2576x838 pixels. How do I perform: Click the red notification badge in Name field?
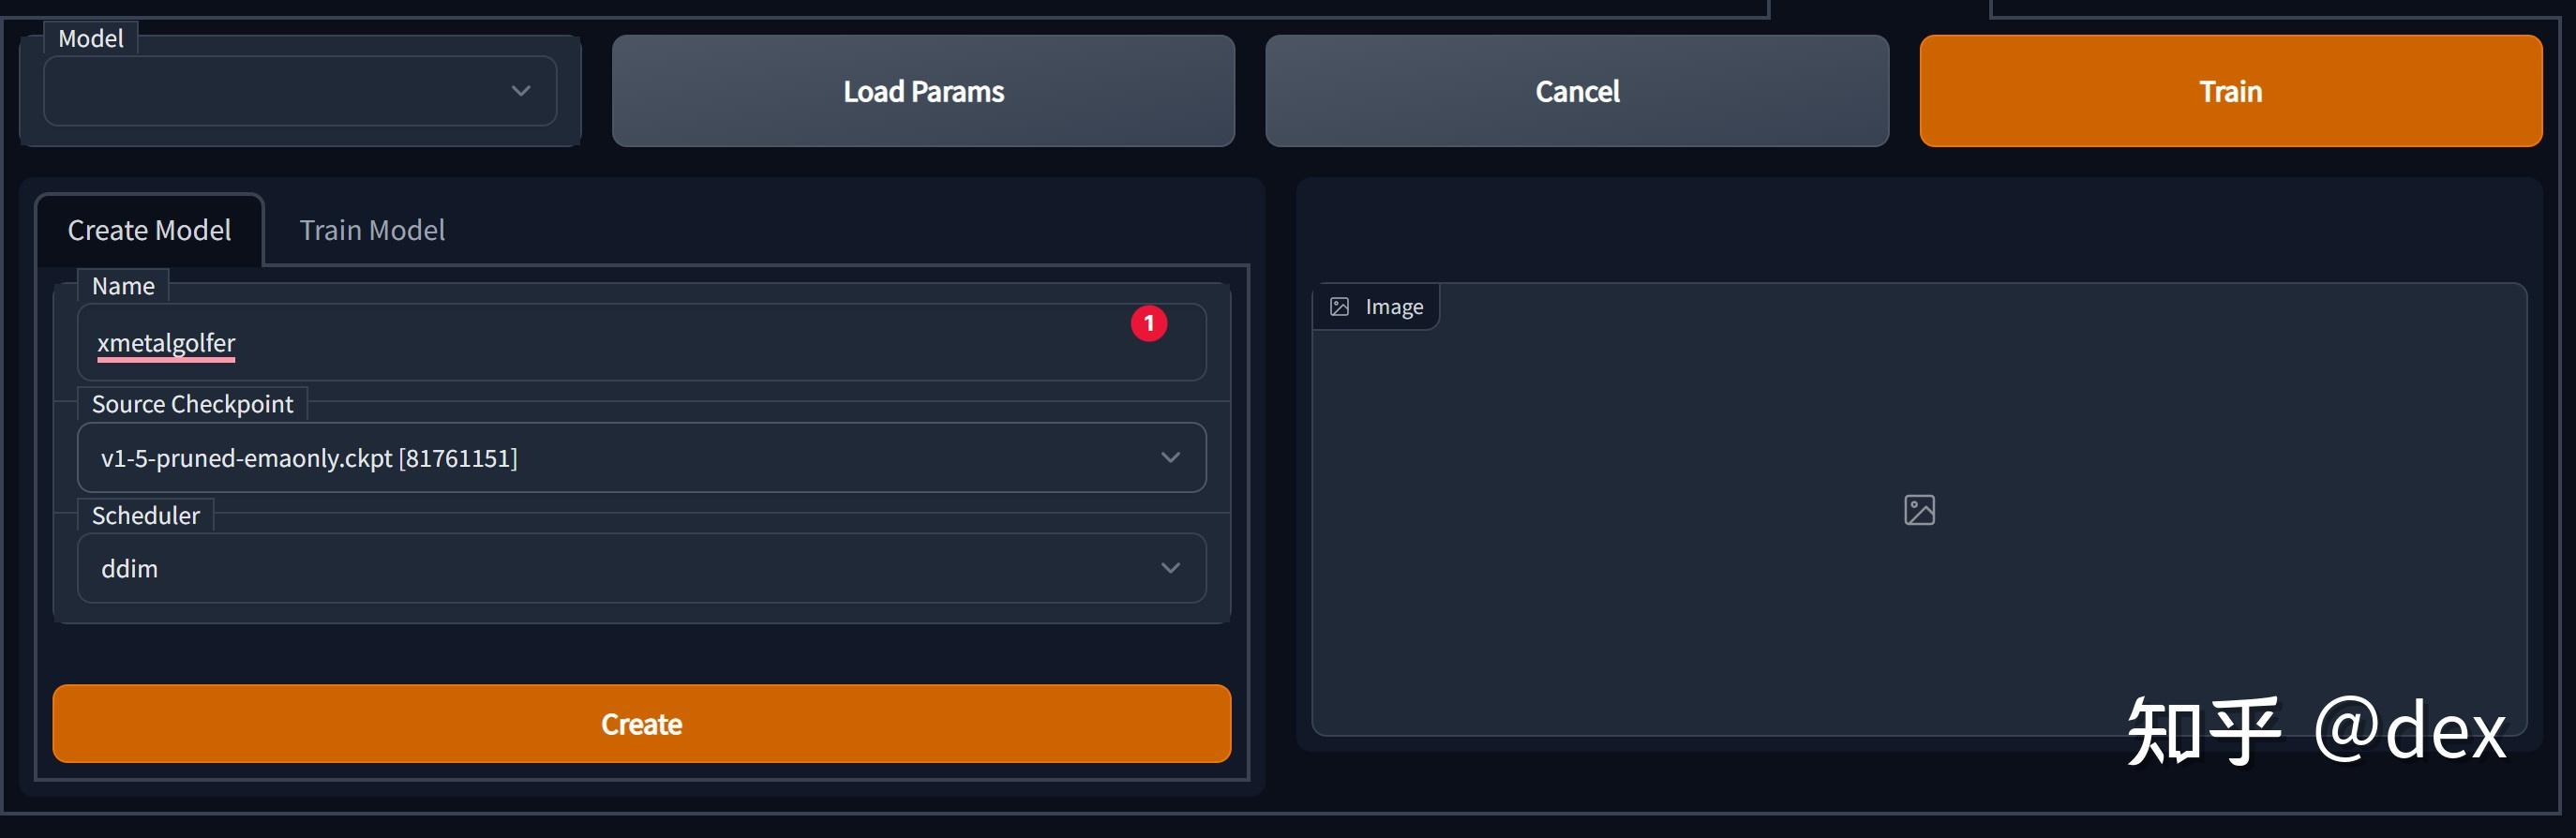(x=1148, y=323)
